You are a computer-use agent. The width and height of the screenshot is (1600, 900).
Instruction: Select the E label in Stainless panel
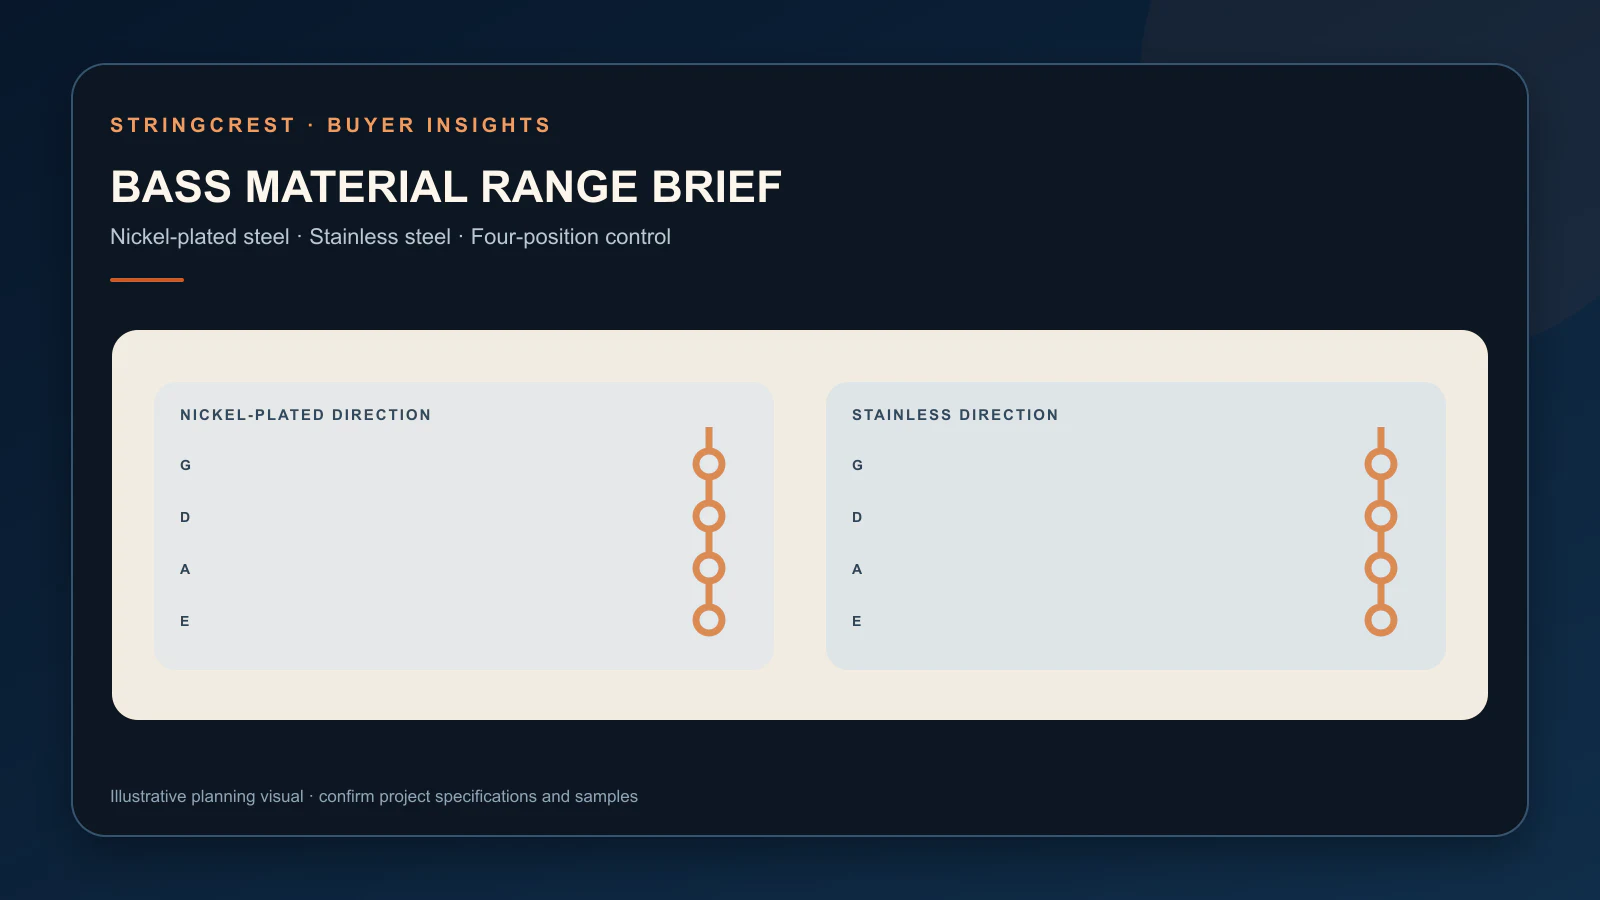click(857, 621)
